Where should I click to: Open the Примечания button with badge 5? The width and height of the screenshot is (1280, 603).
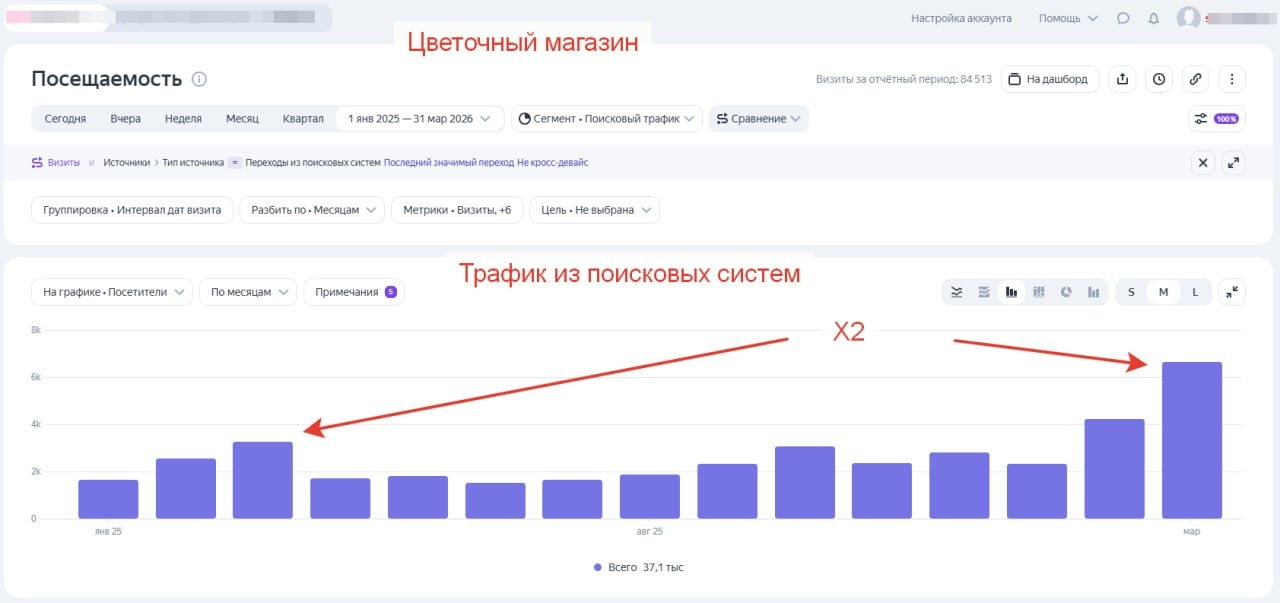[354, 292]
